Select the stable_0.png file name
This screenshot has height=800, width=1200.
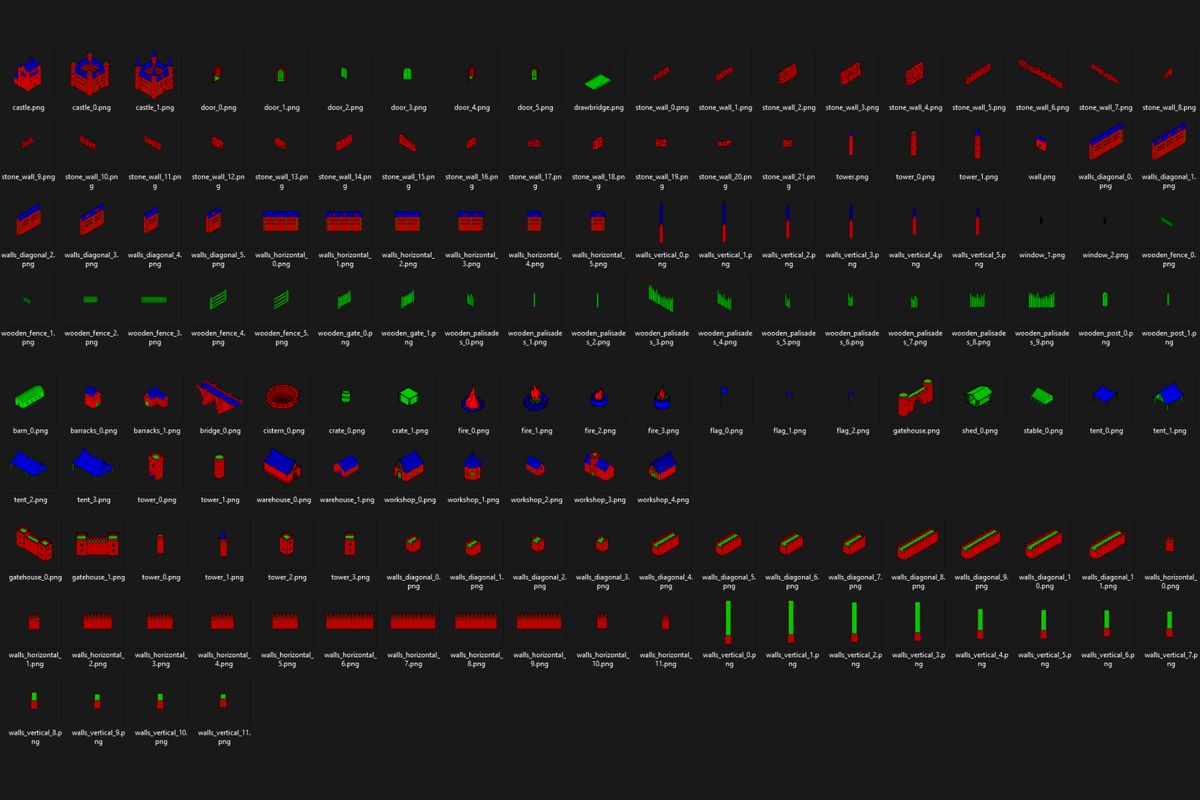tap(1042, 431)
